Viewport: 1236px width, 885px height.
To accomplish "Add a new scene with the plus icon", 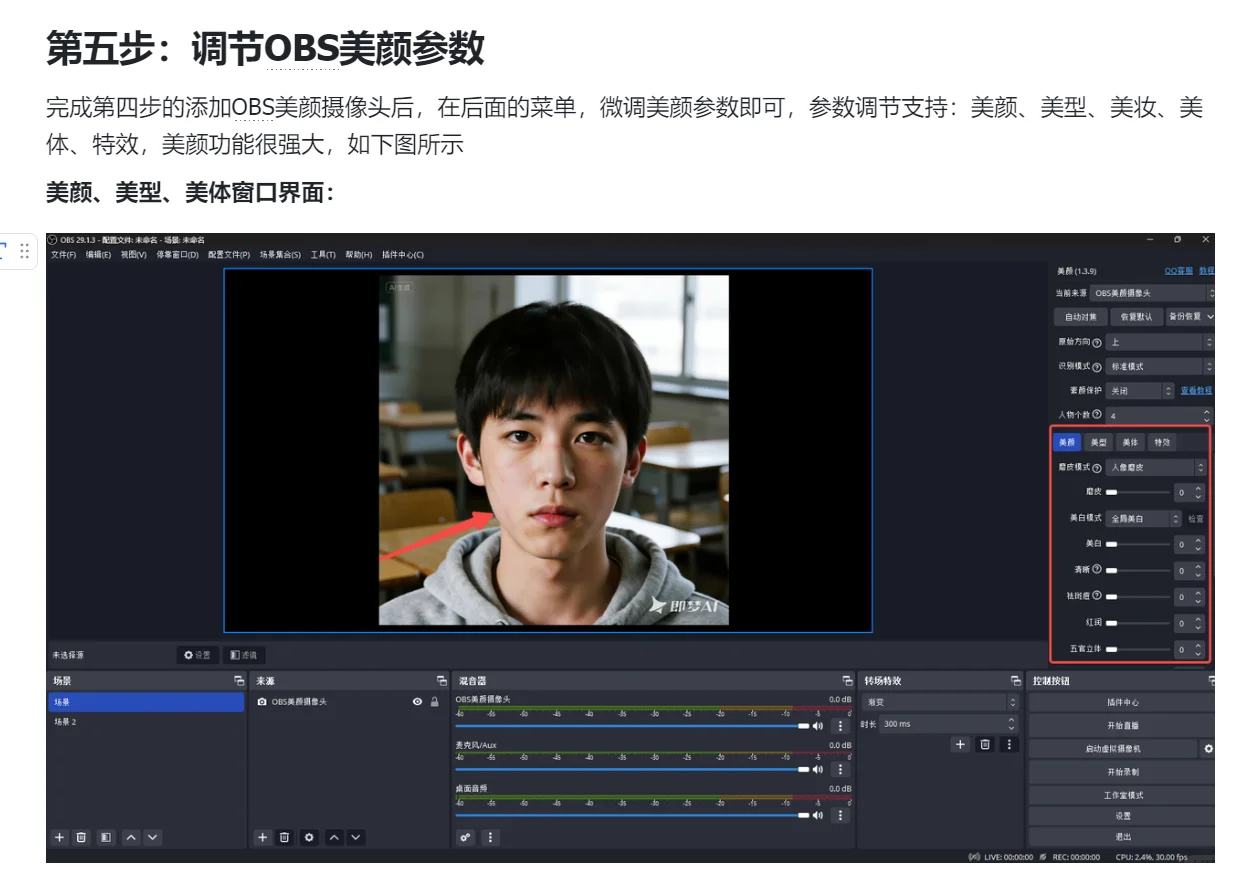I will 60,837.
